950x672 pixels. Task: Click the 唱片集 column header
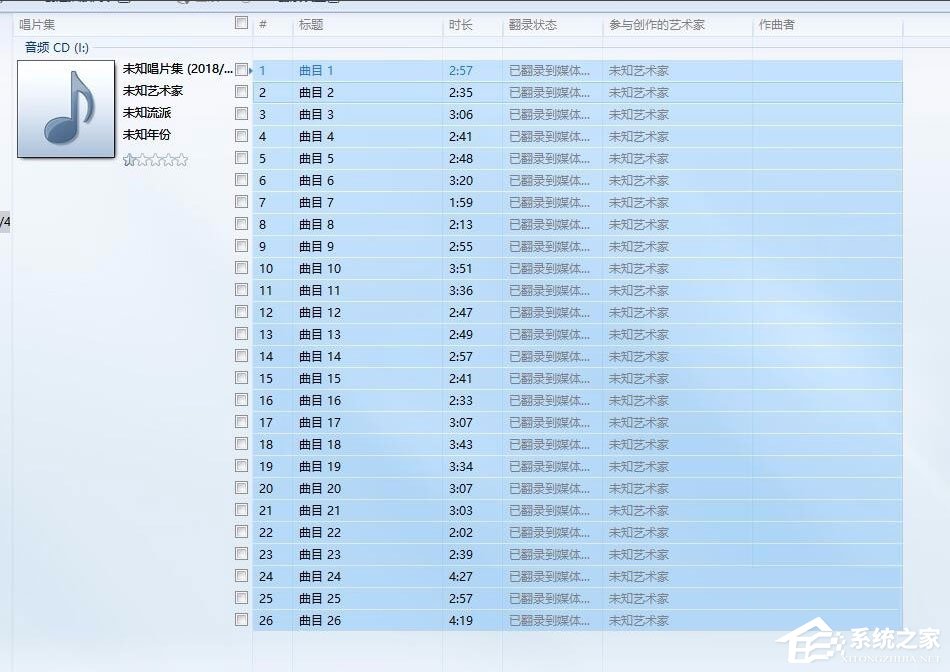38,24
